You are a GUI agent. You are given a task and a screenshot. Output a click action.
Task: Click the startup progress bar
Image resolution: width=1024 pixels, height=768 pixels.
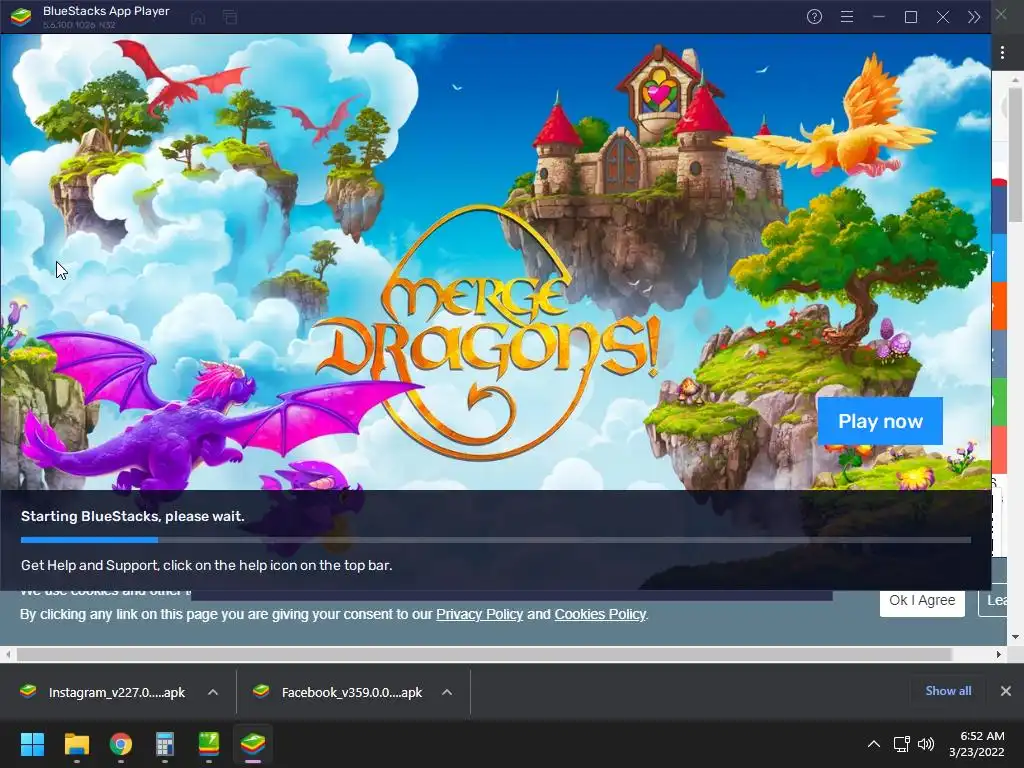click(x=496, y=540)
